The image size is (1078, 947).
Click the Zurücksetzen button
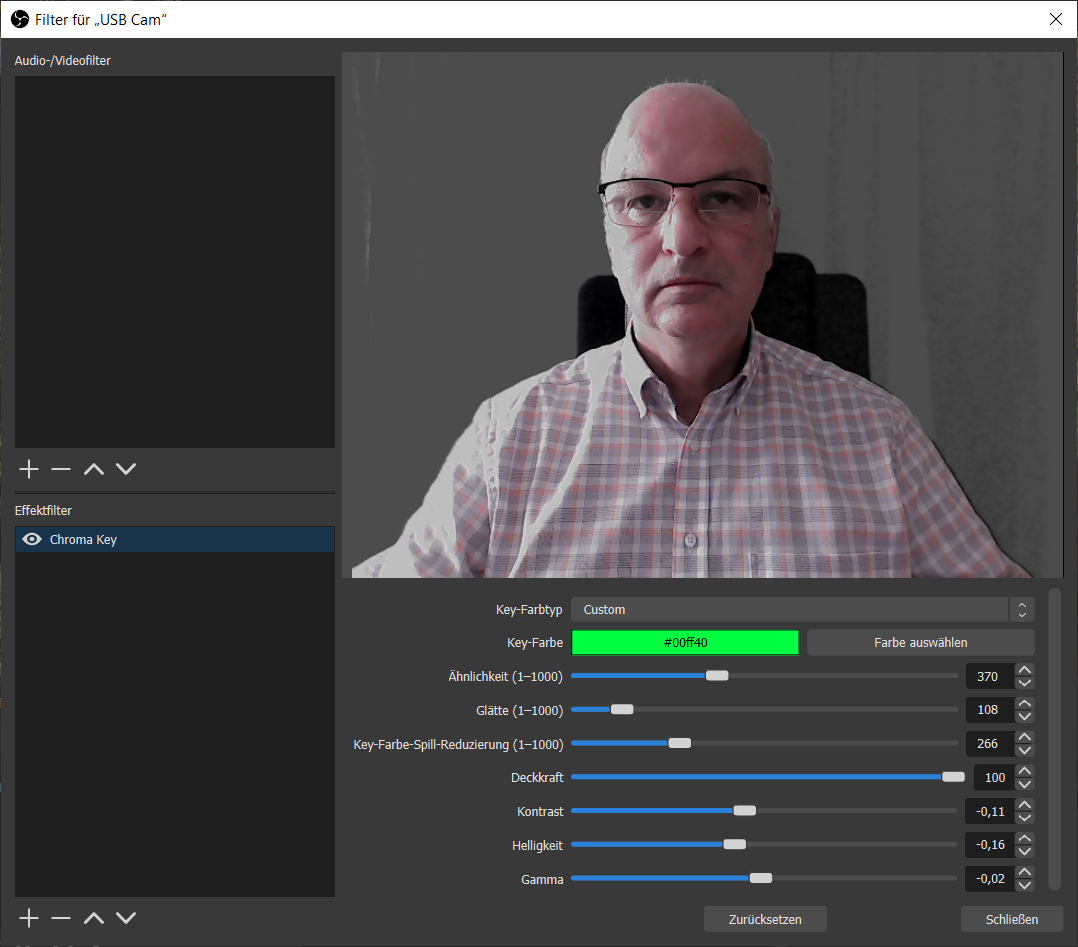coord(765,919)
